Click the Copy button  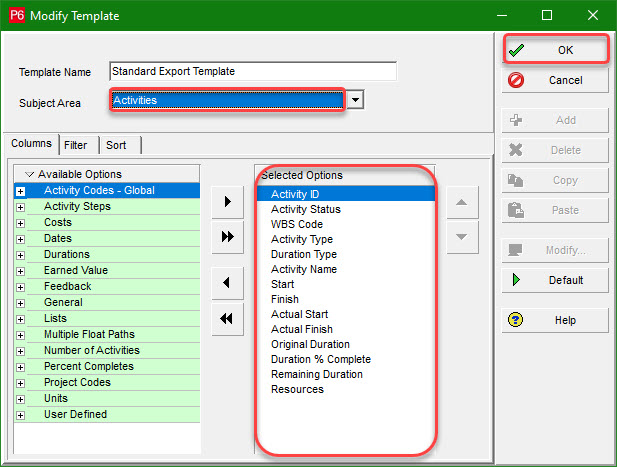point(555,180)
